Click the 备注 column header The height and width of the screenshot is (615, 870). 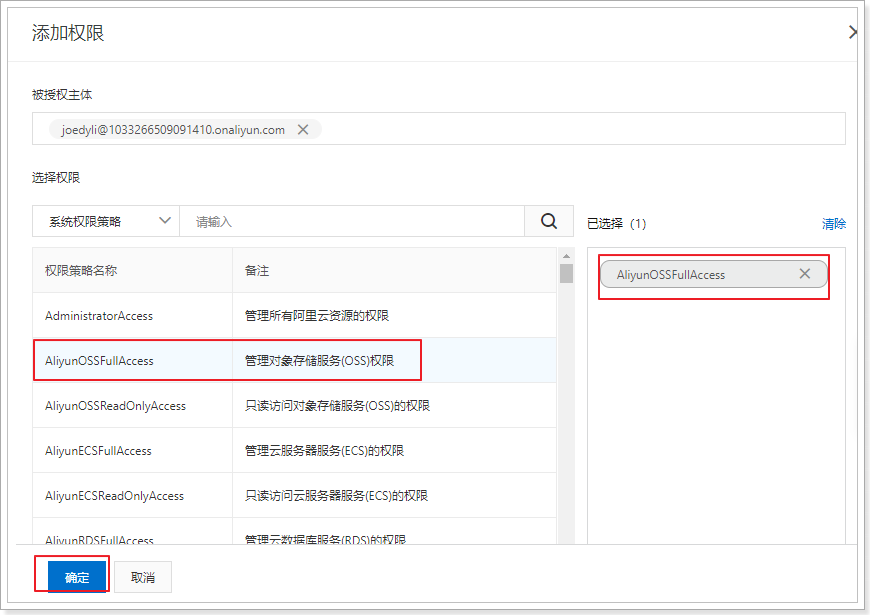click(x=257, y=271)
